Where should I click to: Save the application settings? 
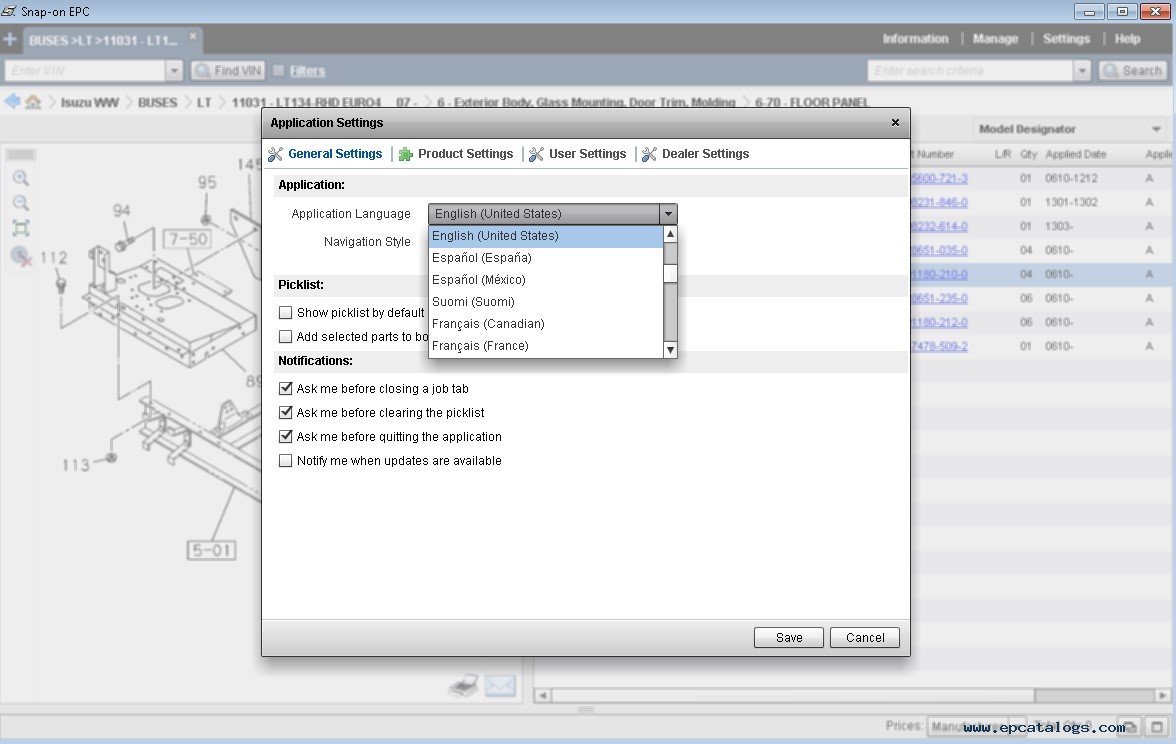point(789,638)
